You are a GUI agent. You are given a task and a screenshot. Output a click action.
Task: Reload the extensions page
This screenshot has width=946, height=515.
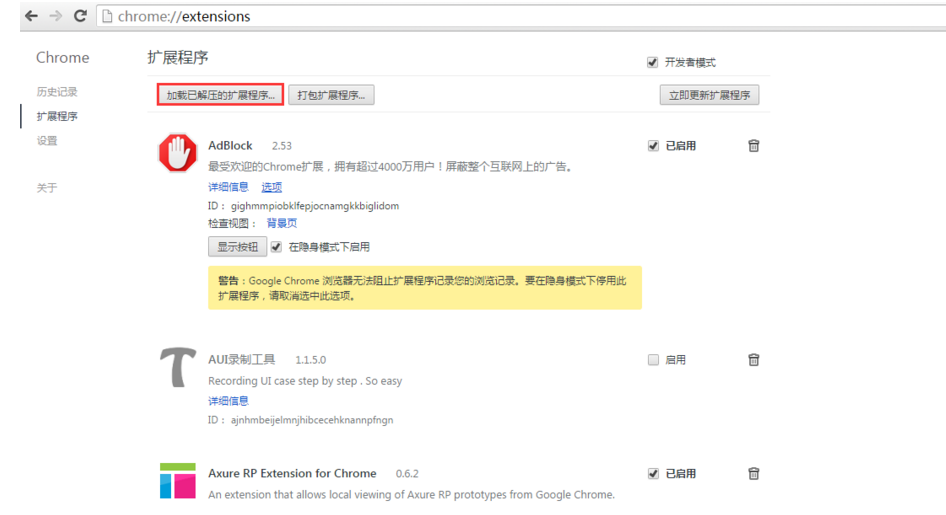coord(80,16)
